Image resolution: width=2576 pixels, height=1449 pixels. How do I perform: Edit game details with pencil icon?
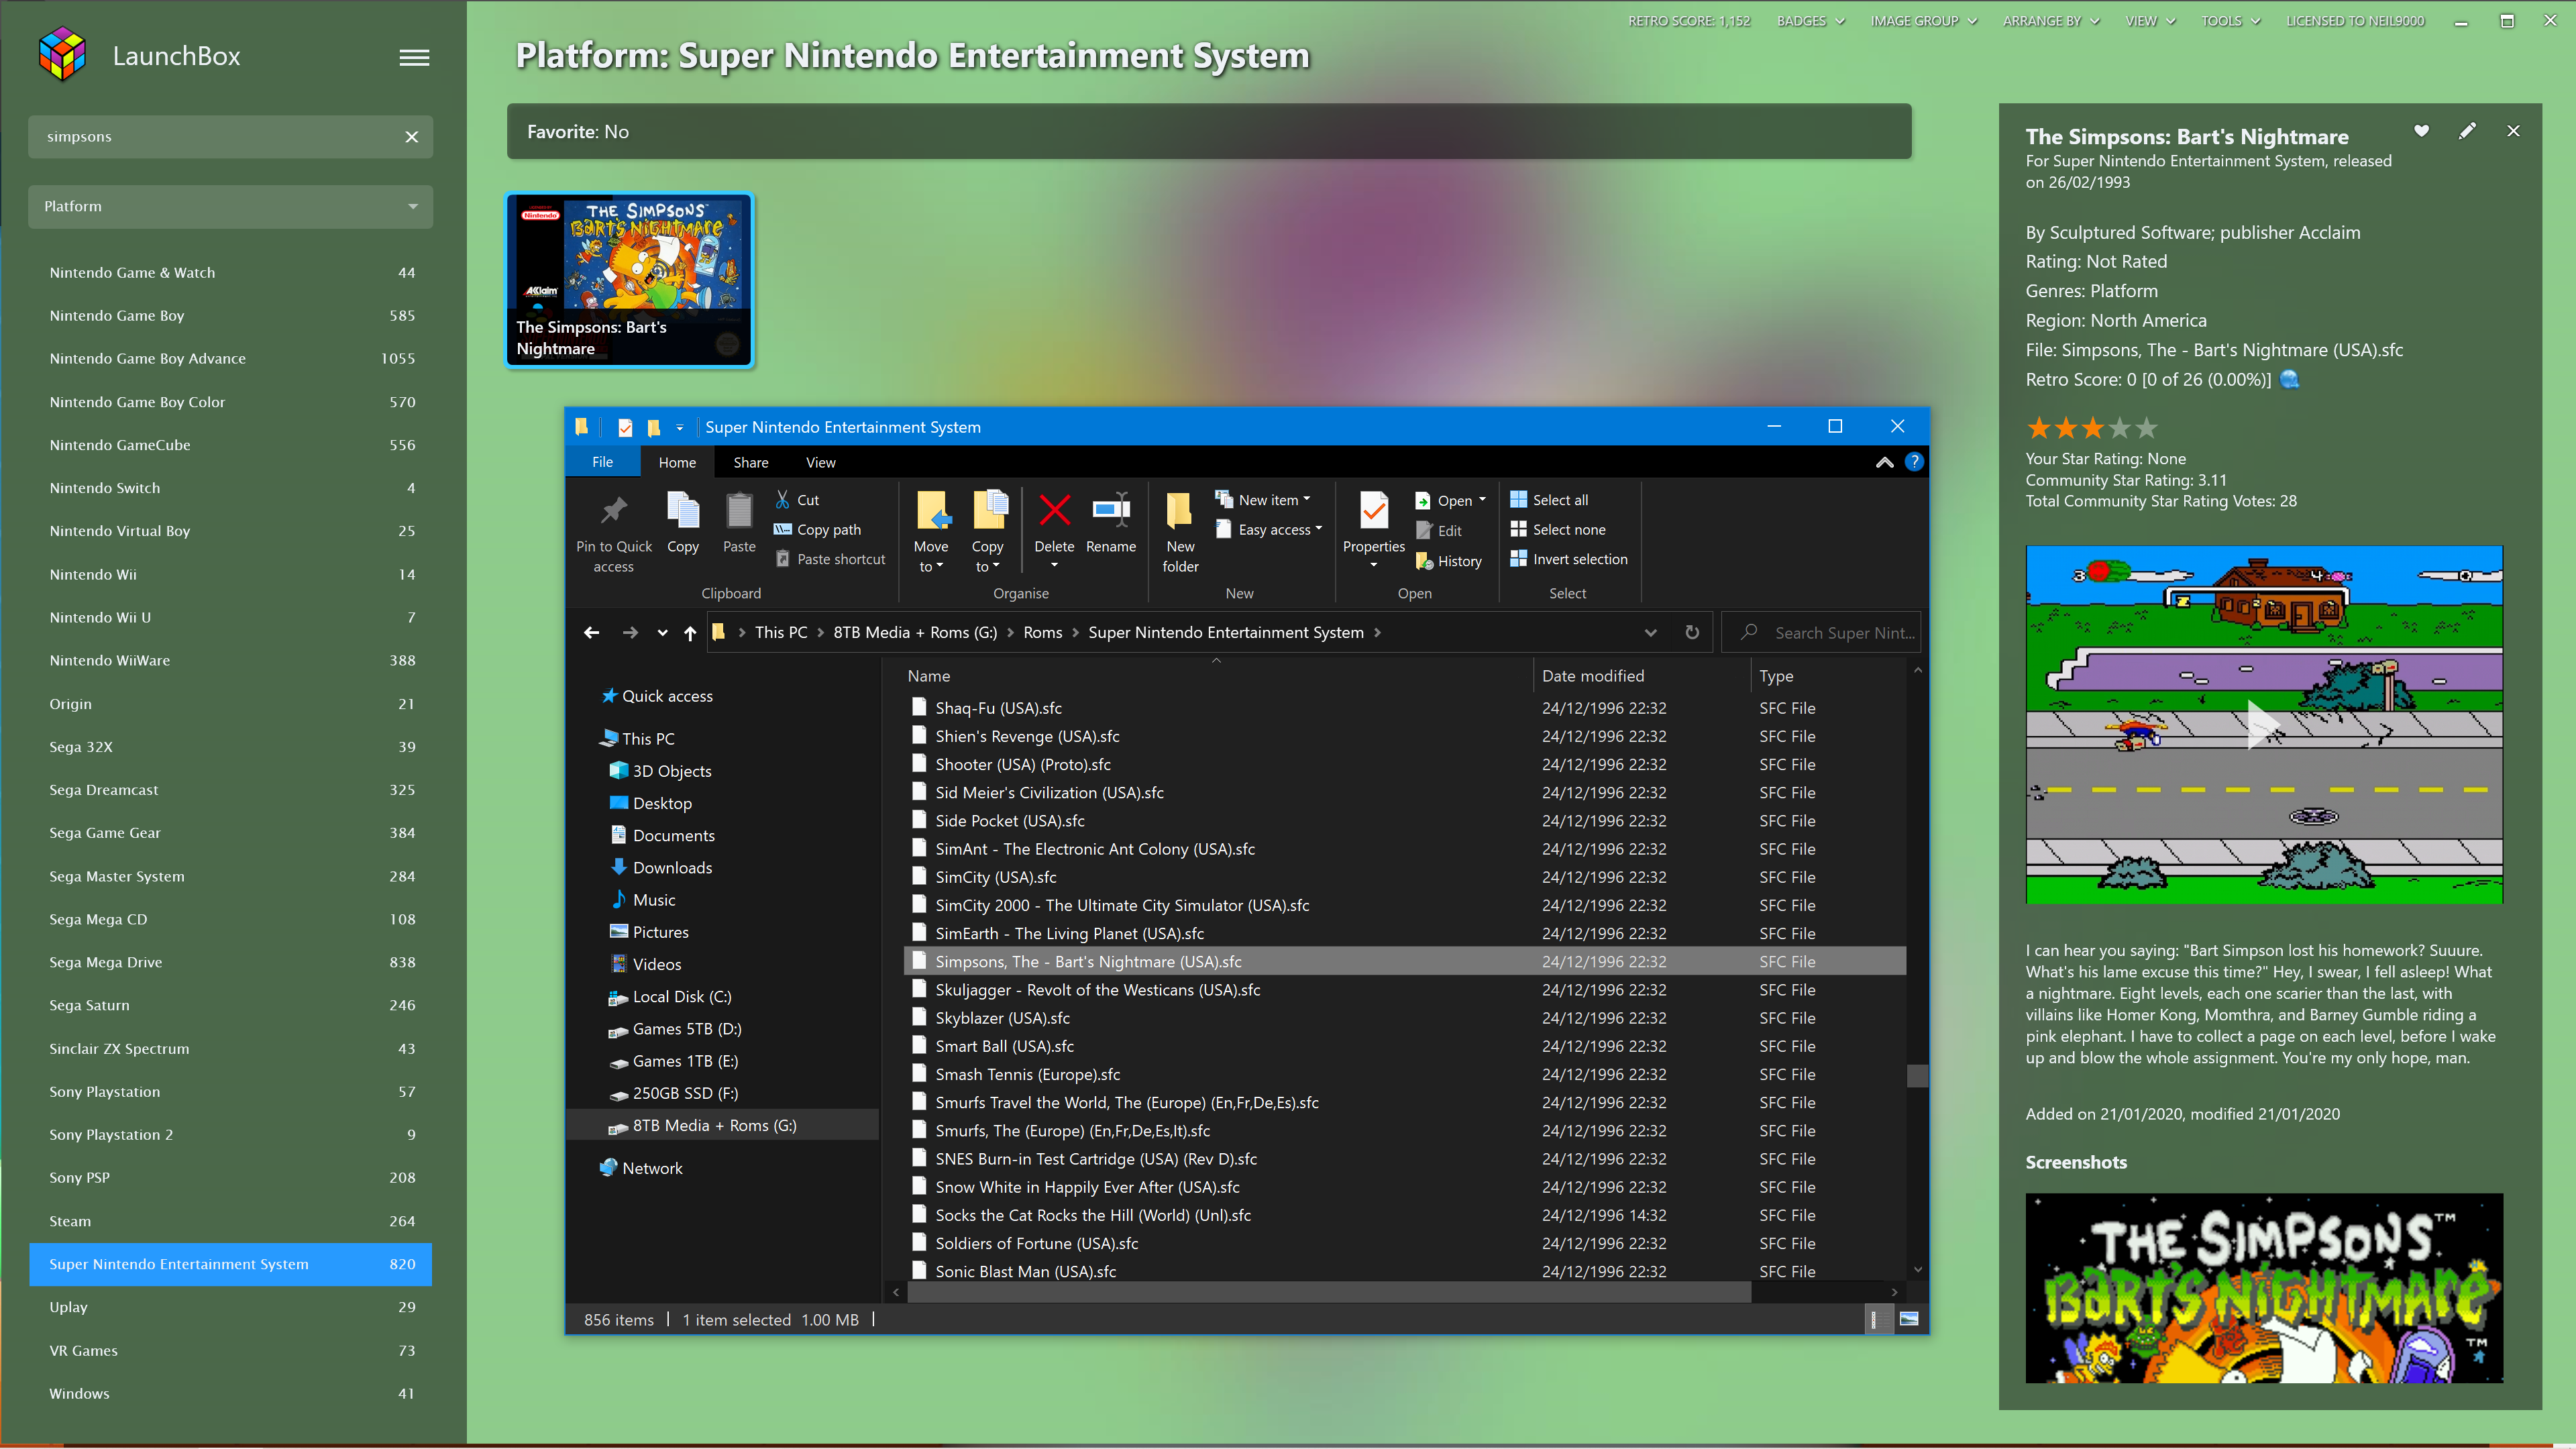point(2467,131)
